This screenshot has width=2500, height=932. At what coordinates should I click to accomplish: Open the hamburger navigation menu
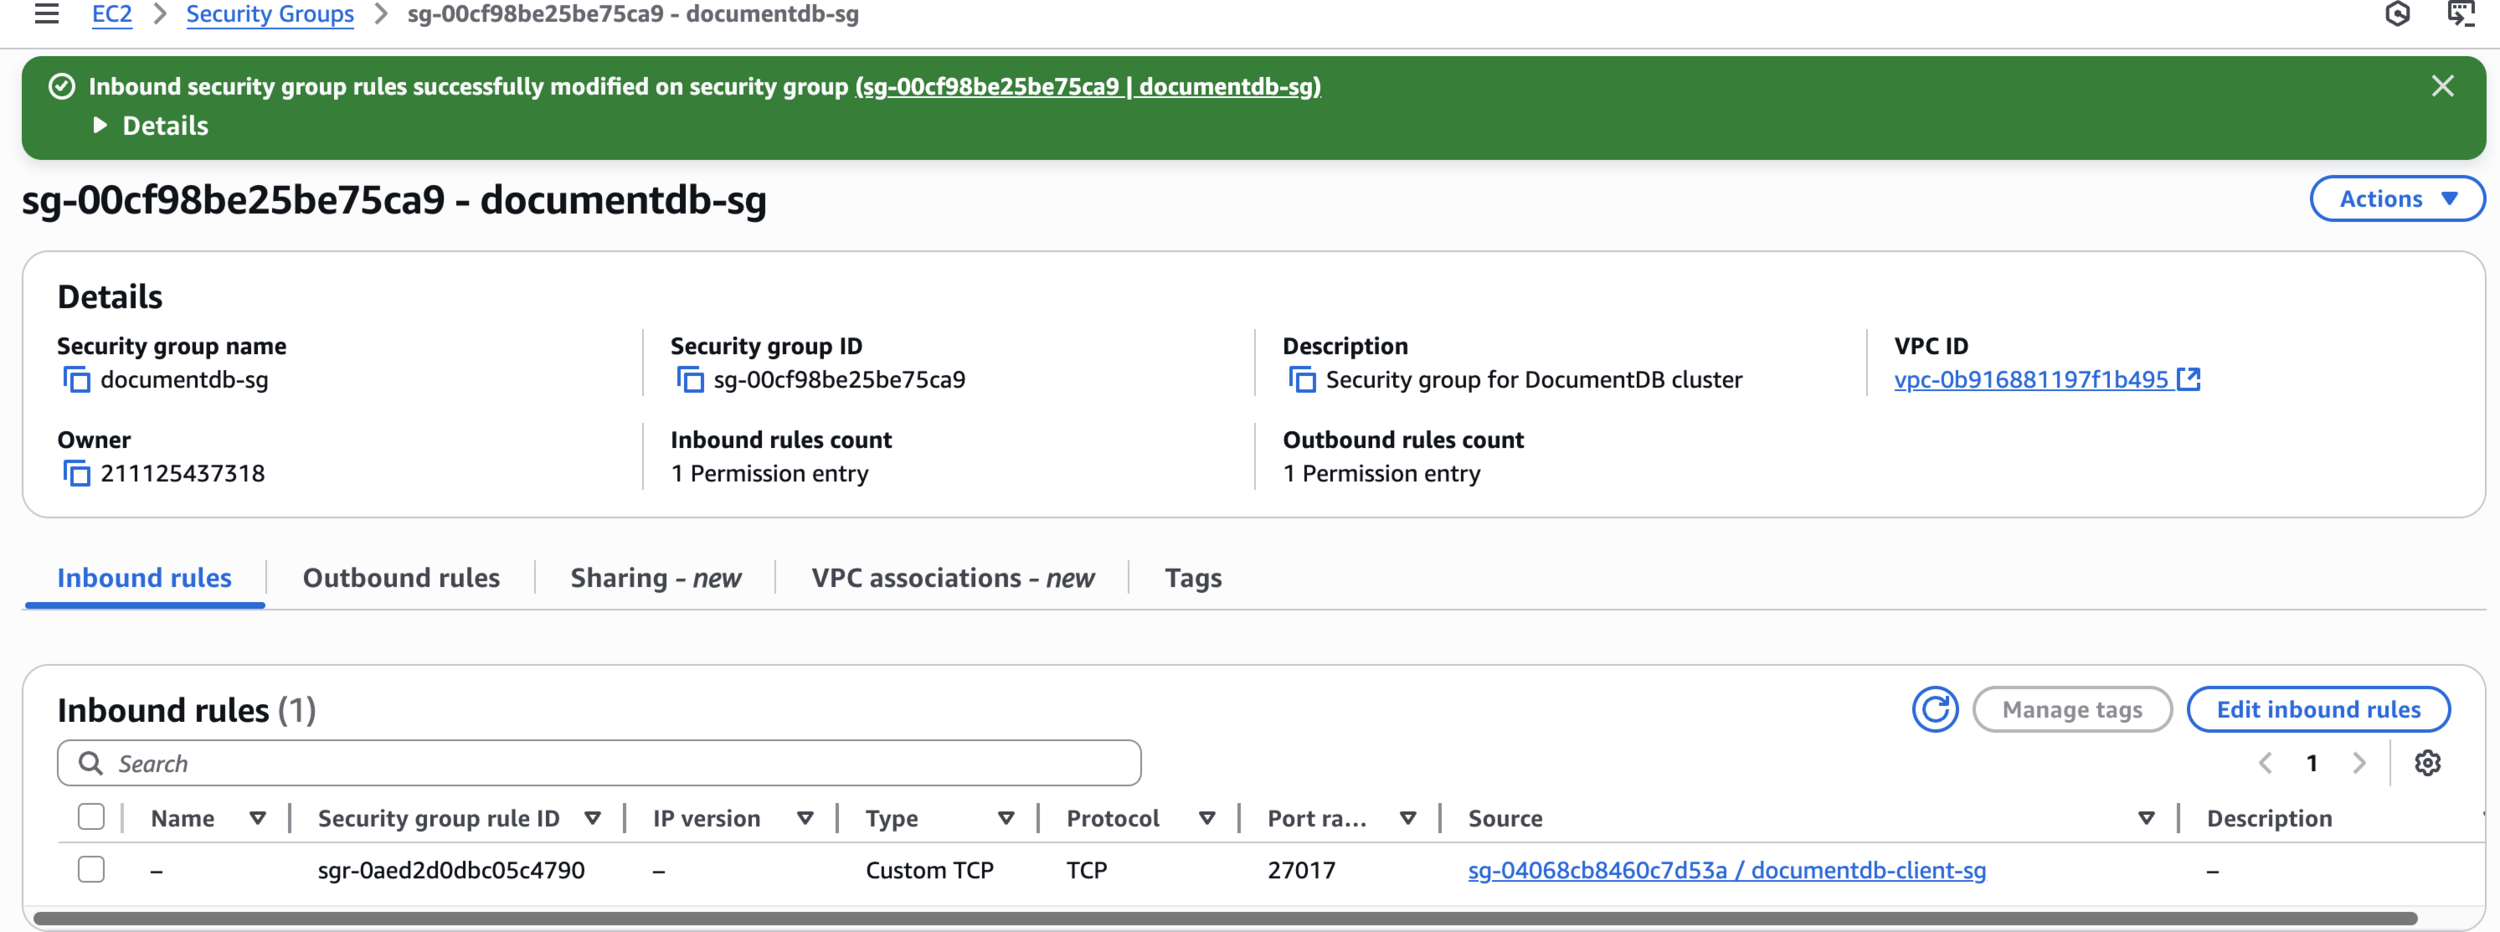[46, 14]
